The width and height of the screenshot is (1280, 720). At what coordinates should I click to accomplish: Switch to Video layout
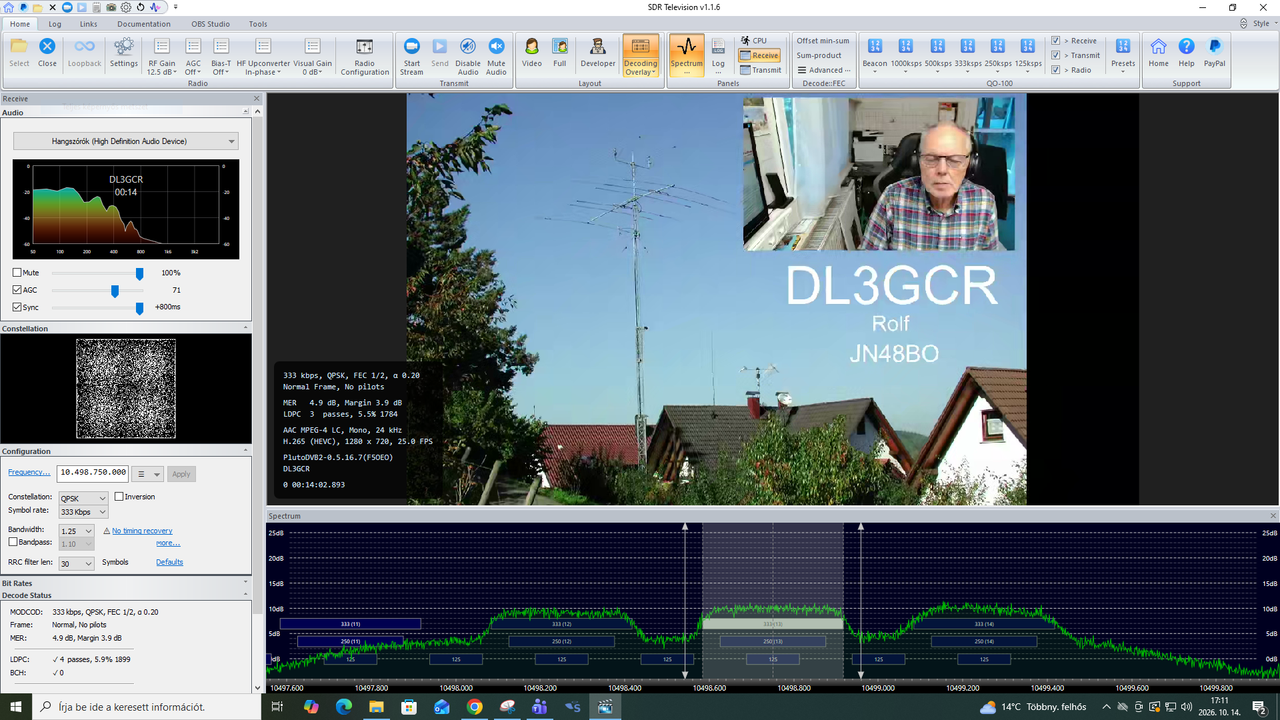point(532,53)
